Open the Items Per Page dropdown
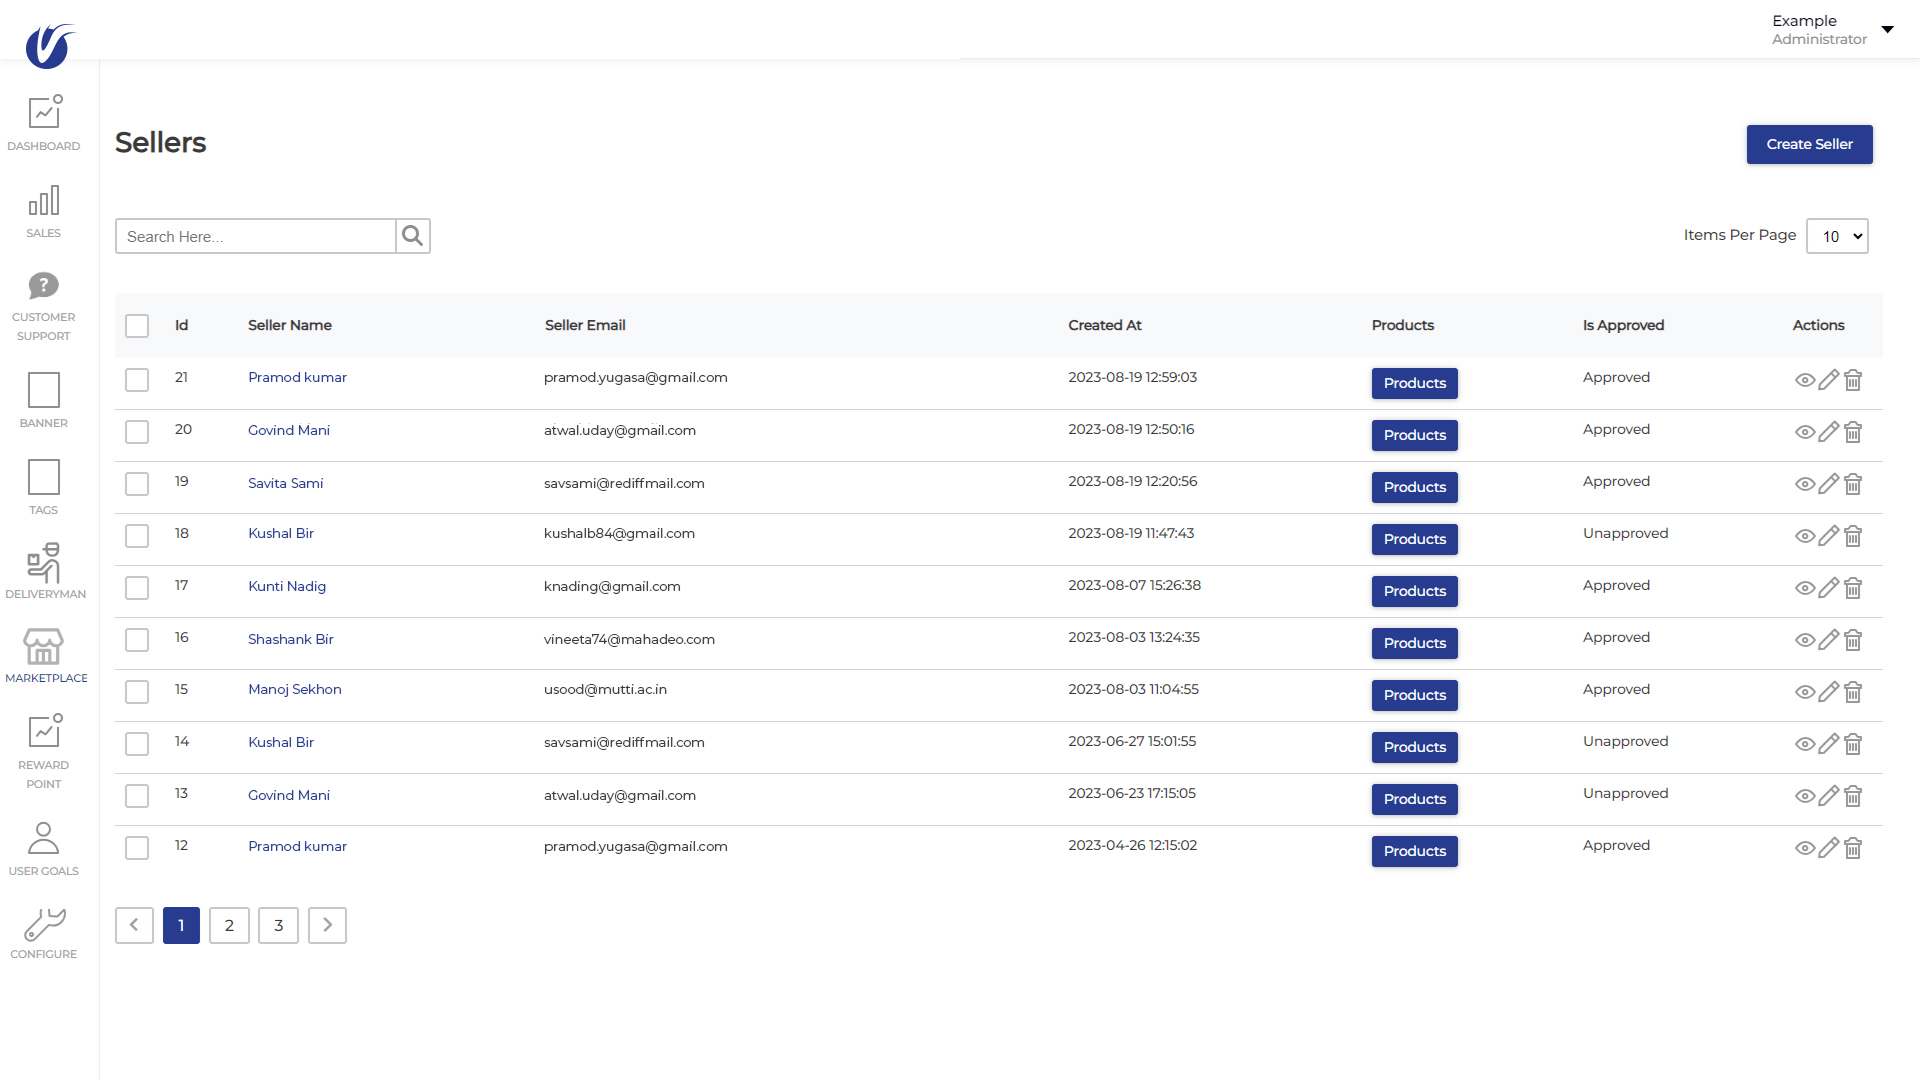 click(1837, 236)
